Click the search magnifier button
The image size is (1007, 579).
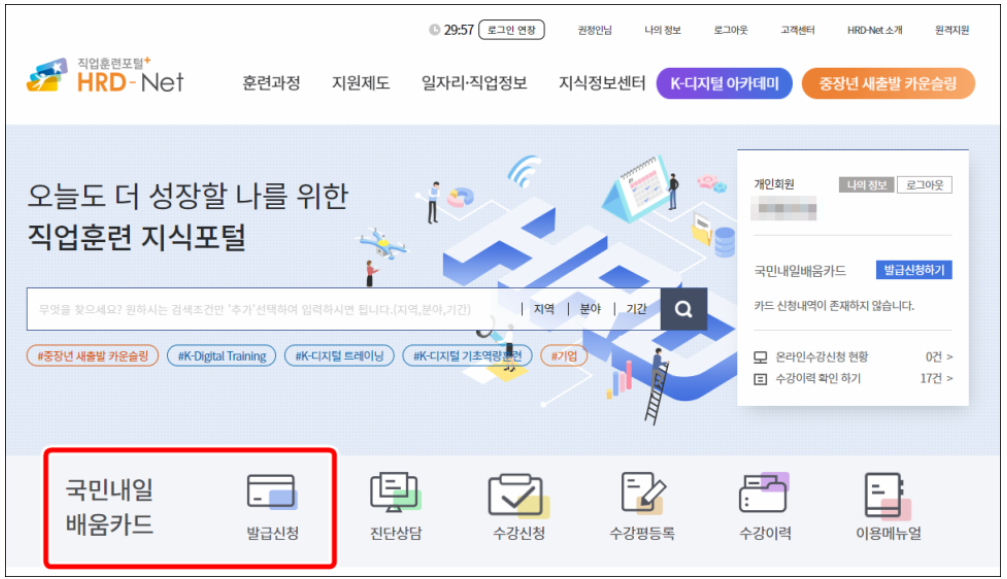(x=683, y=309)
